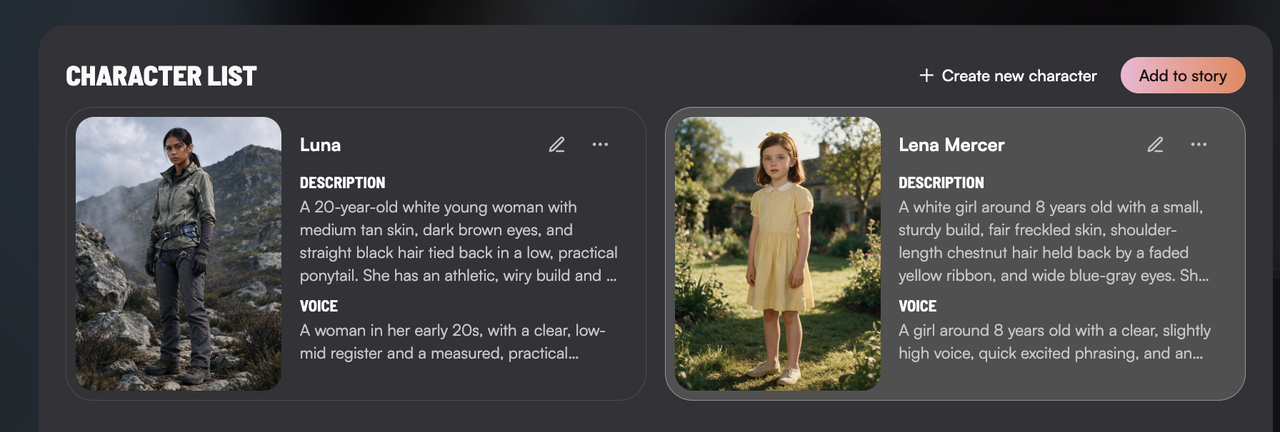
Task: Open Luna's three-dot more options menu
Action: (600, 145)
